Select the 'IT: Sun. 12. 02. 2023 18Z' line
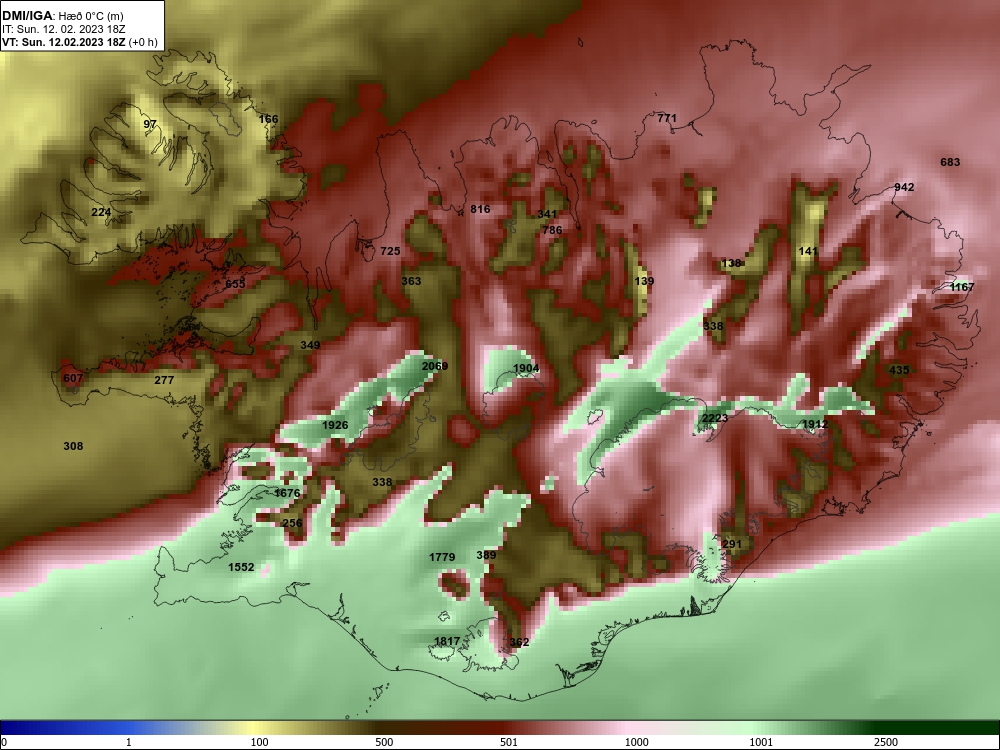 62,29
